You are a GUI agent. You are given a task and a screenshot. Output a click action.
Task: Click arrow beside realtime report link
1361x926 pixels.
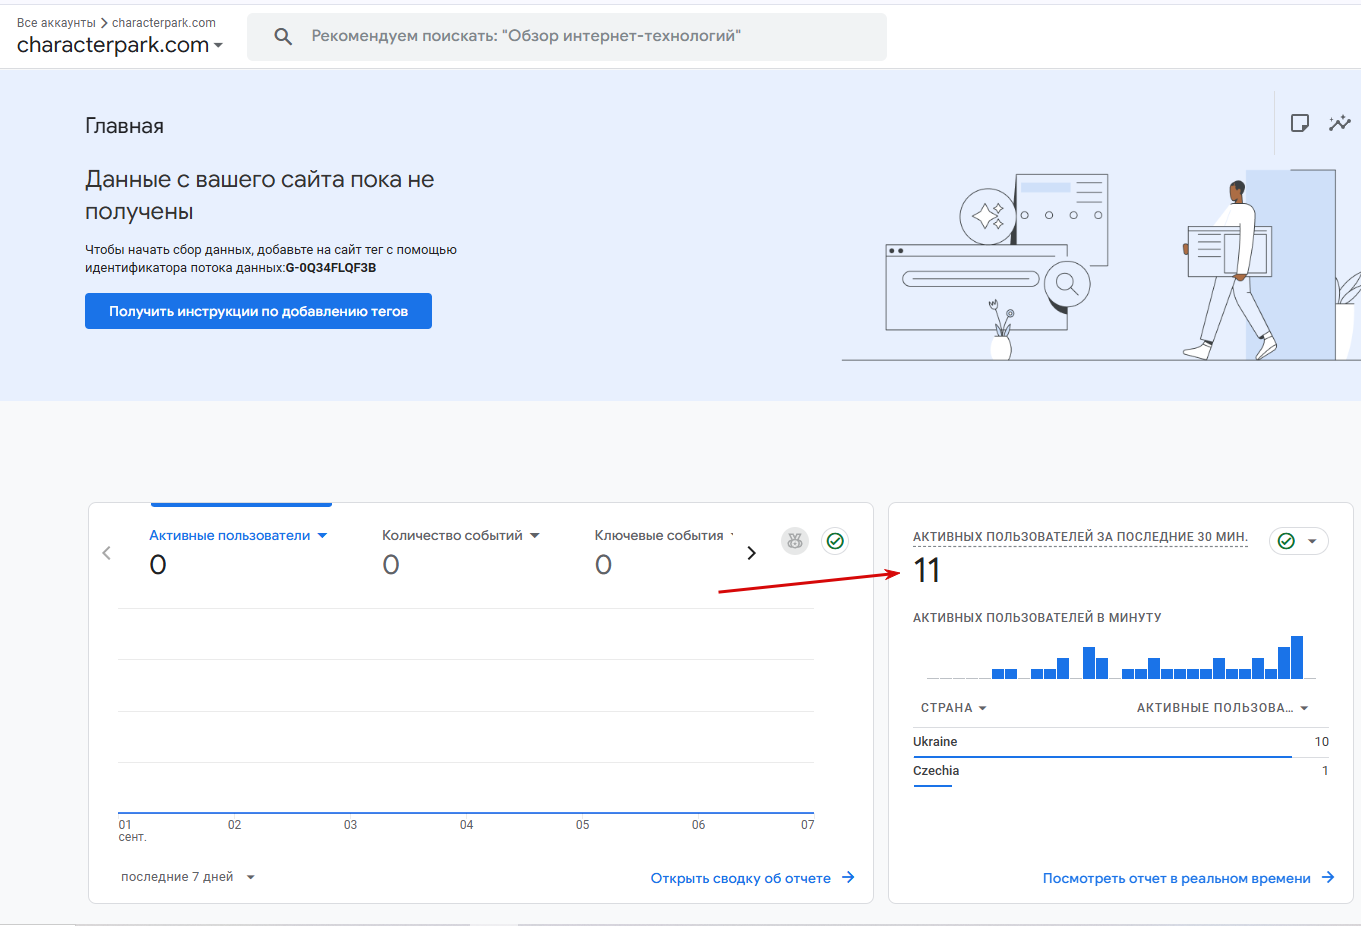(1328, 877)
